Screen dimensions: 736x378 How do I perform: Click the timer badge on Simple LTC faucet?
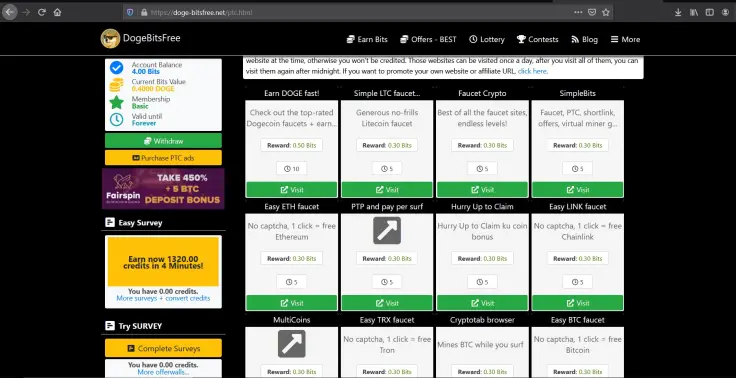click(x=387, y=169)
